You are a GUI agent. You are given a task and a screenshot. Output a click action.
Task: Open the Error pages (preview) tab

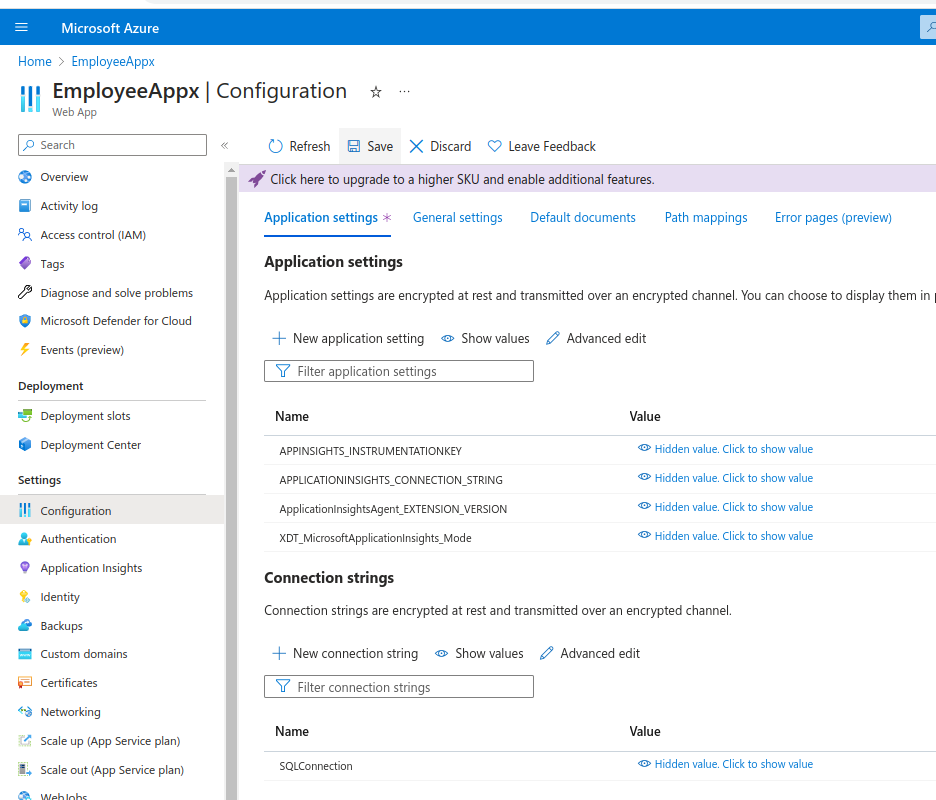(833, 217)
